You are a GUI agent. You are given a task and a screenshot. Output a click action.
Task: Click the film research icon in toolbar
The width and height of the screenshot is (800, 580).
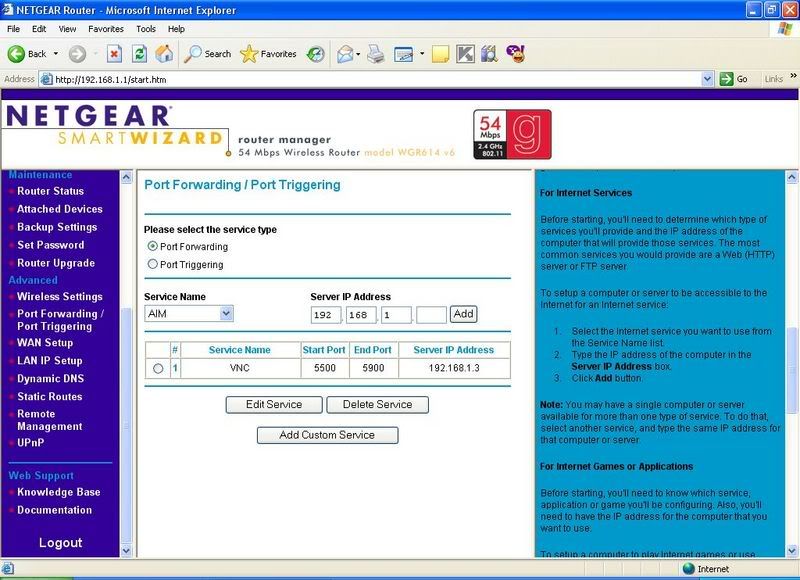[489, 54]
